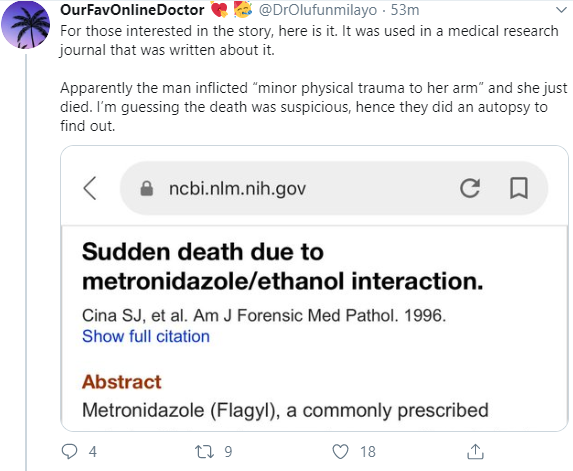Open the share tweet icon
This screenshot has width=573, height=471.
[475, 451]
